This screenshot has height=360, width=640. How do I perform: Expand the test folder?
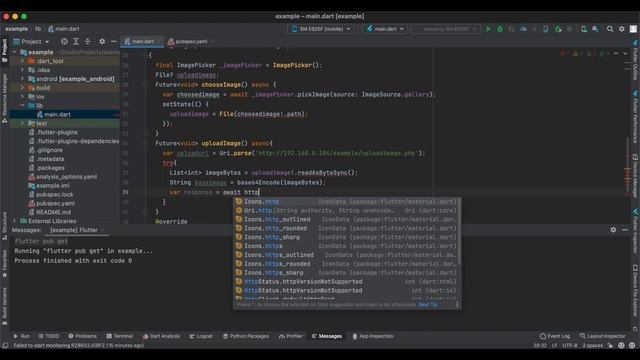click(x=22, y=123)
